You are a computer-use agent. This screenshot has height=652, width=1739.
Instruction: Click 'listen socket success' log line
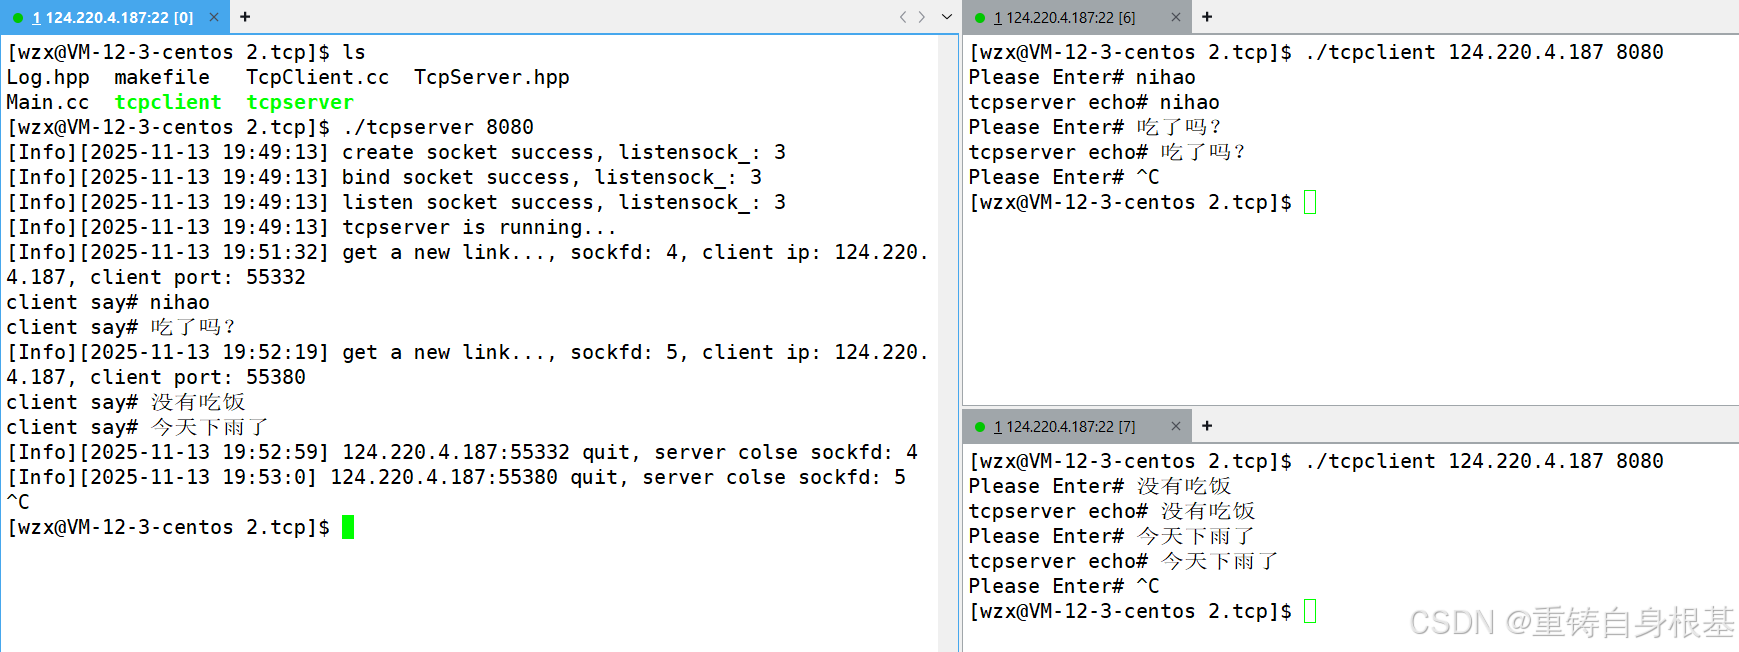[396, 202]
